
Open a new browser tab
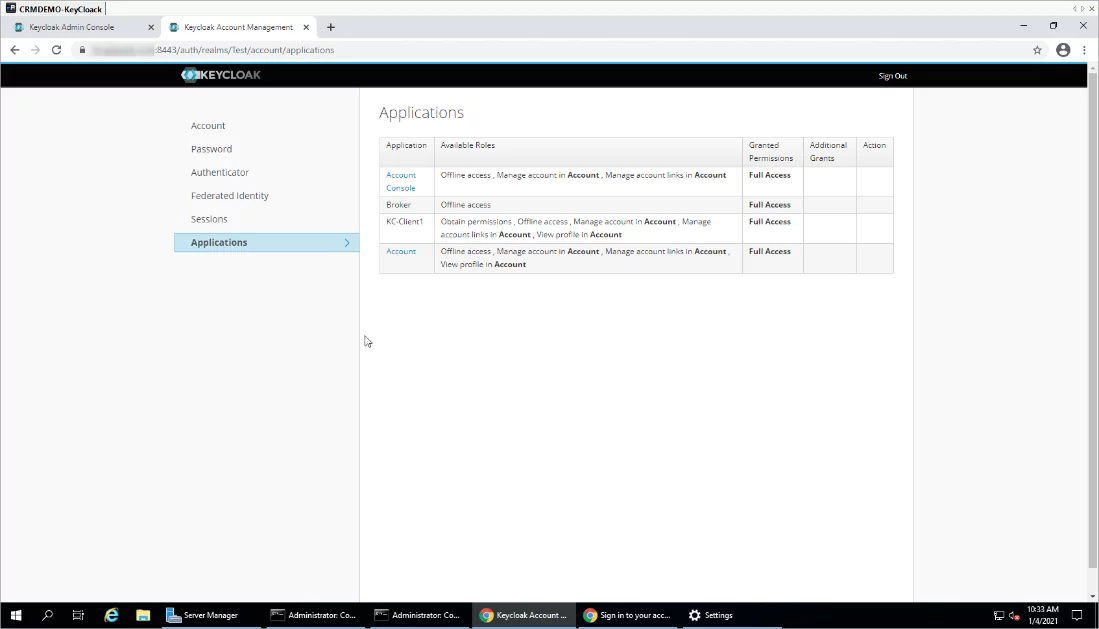click(331, 27)
